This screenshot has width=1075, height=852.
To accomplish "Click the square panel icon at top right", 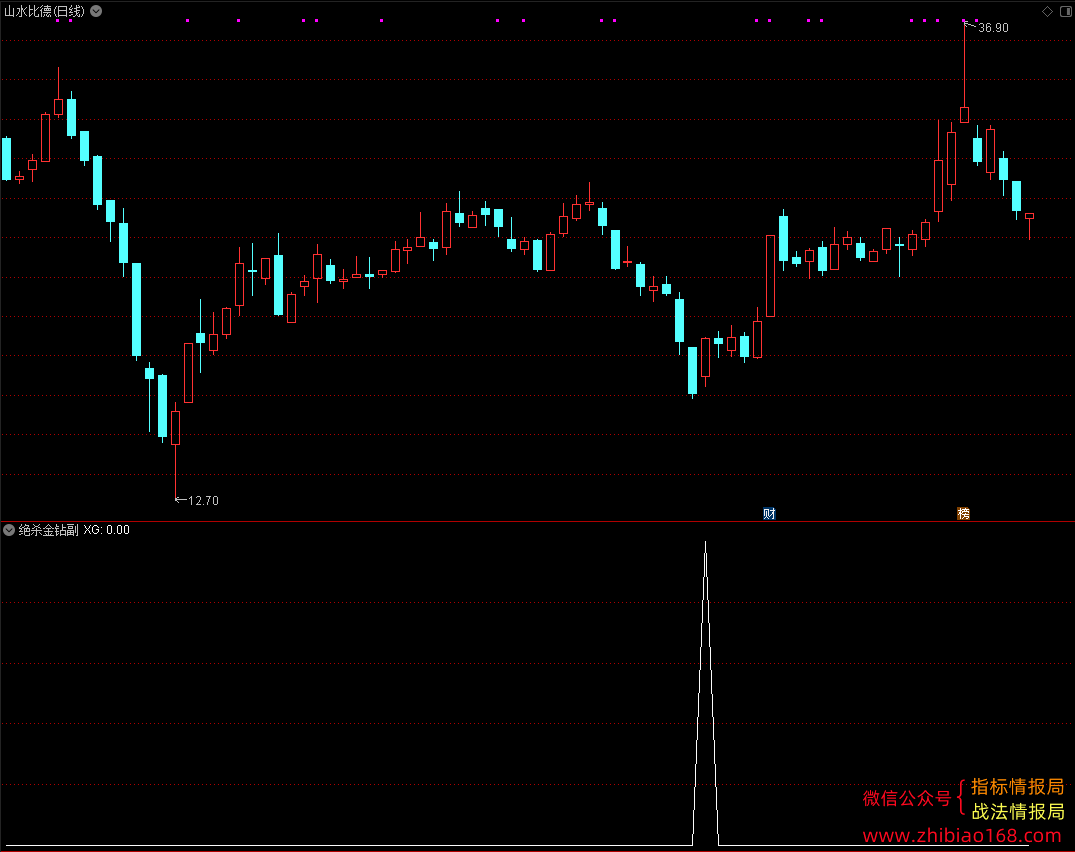I will pyautogui.click(x=1065, y=11).
